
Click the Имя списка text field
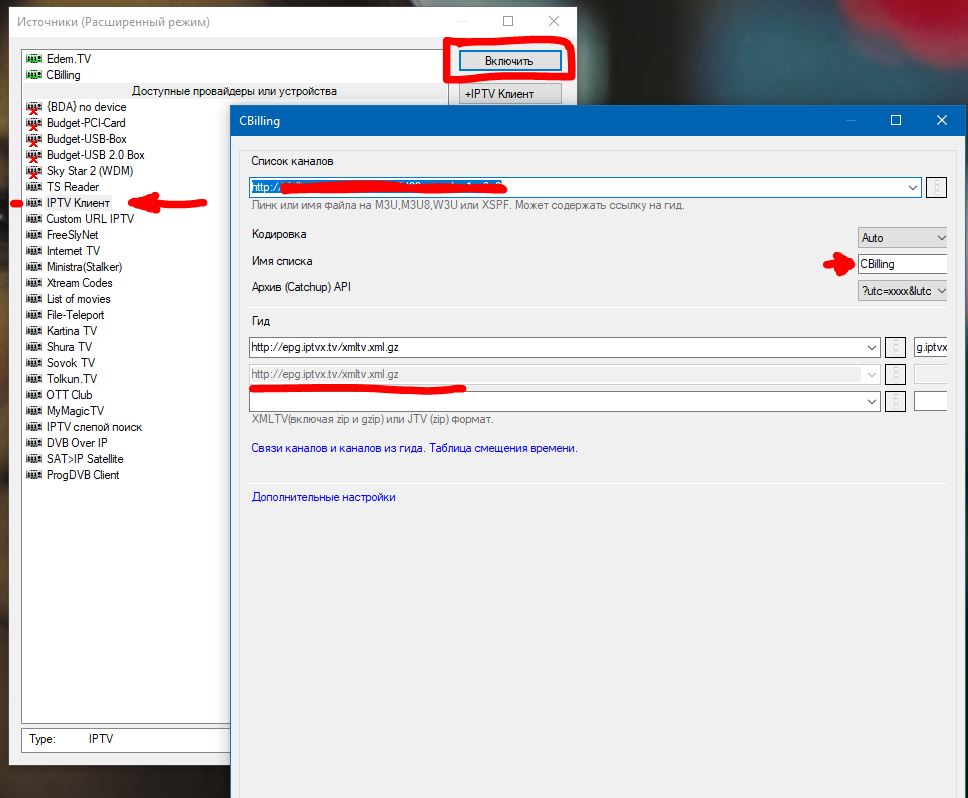click(902, 264)
